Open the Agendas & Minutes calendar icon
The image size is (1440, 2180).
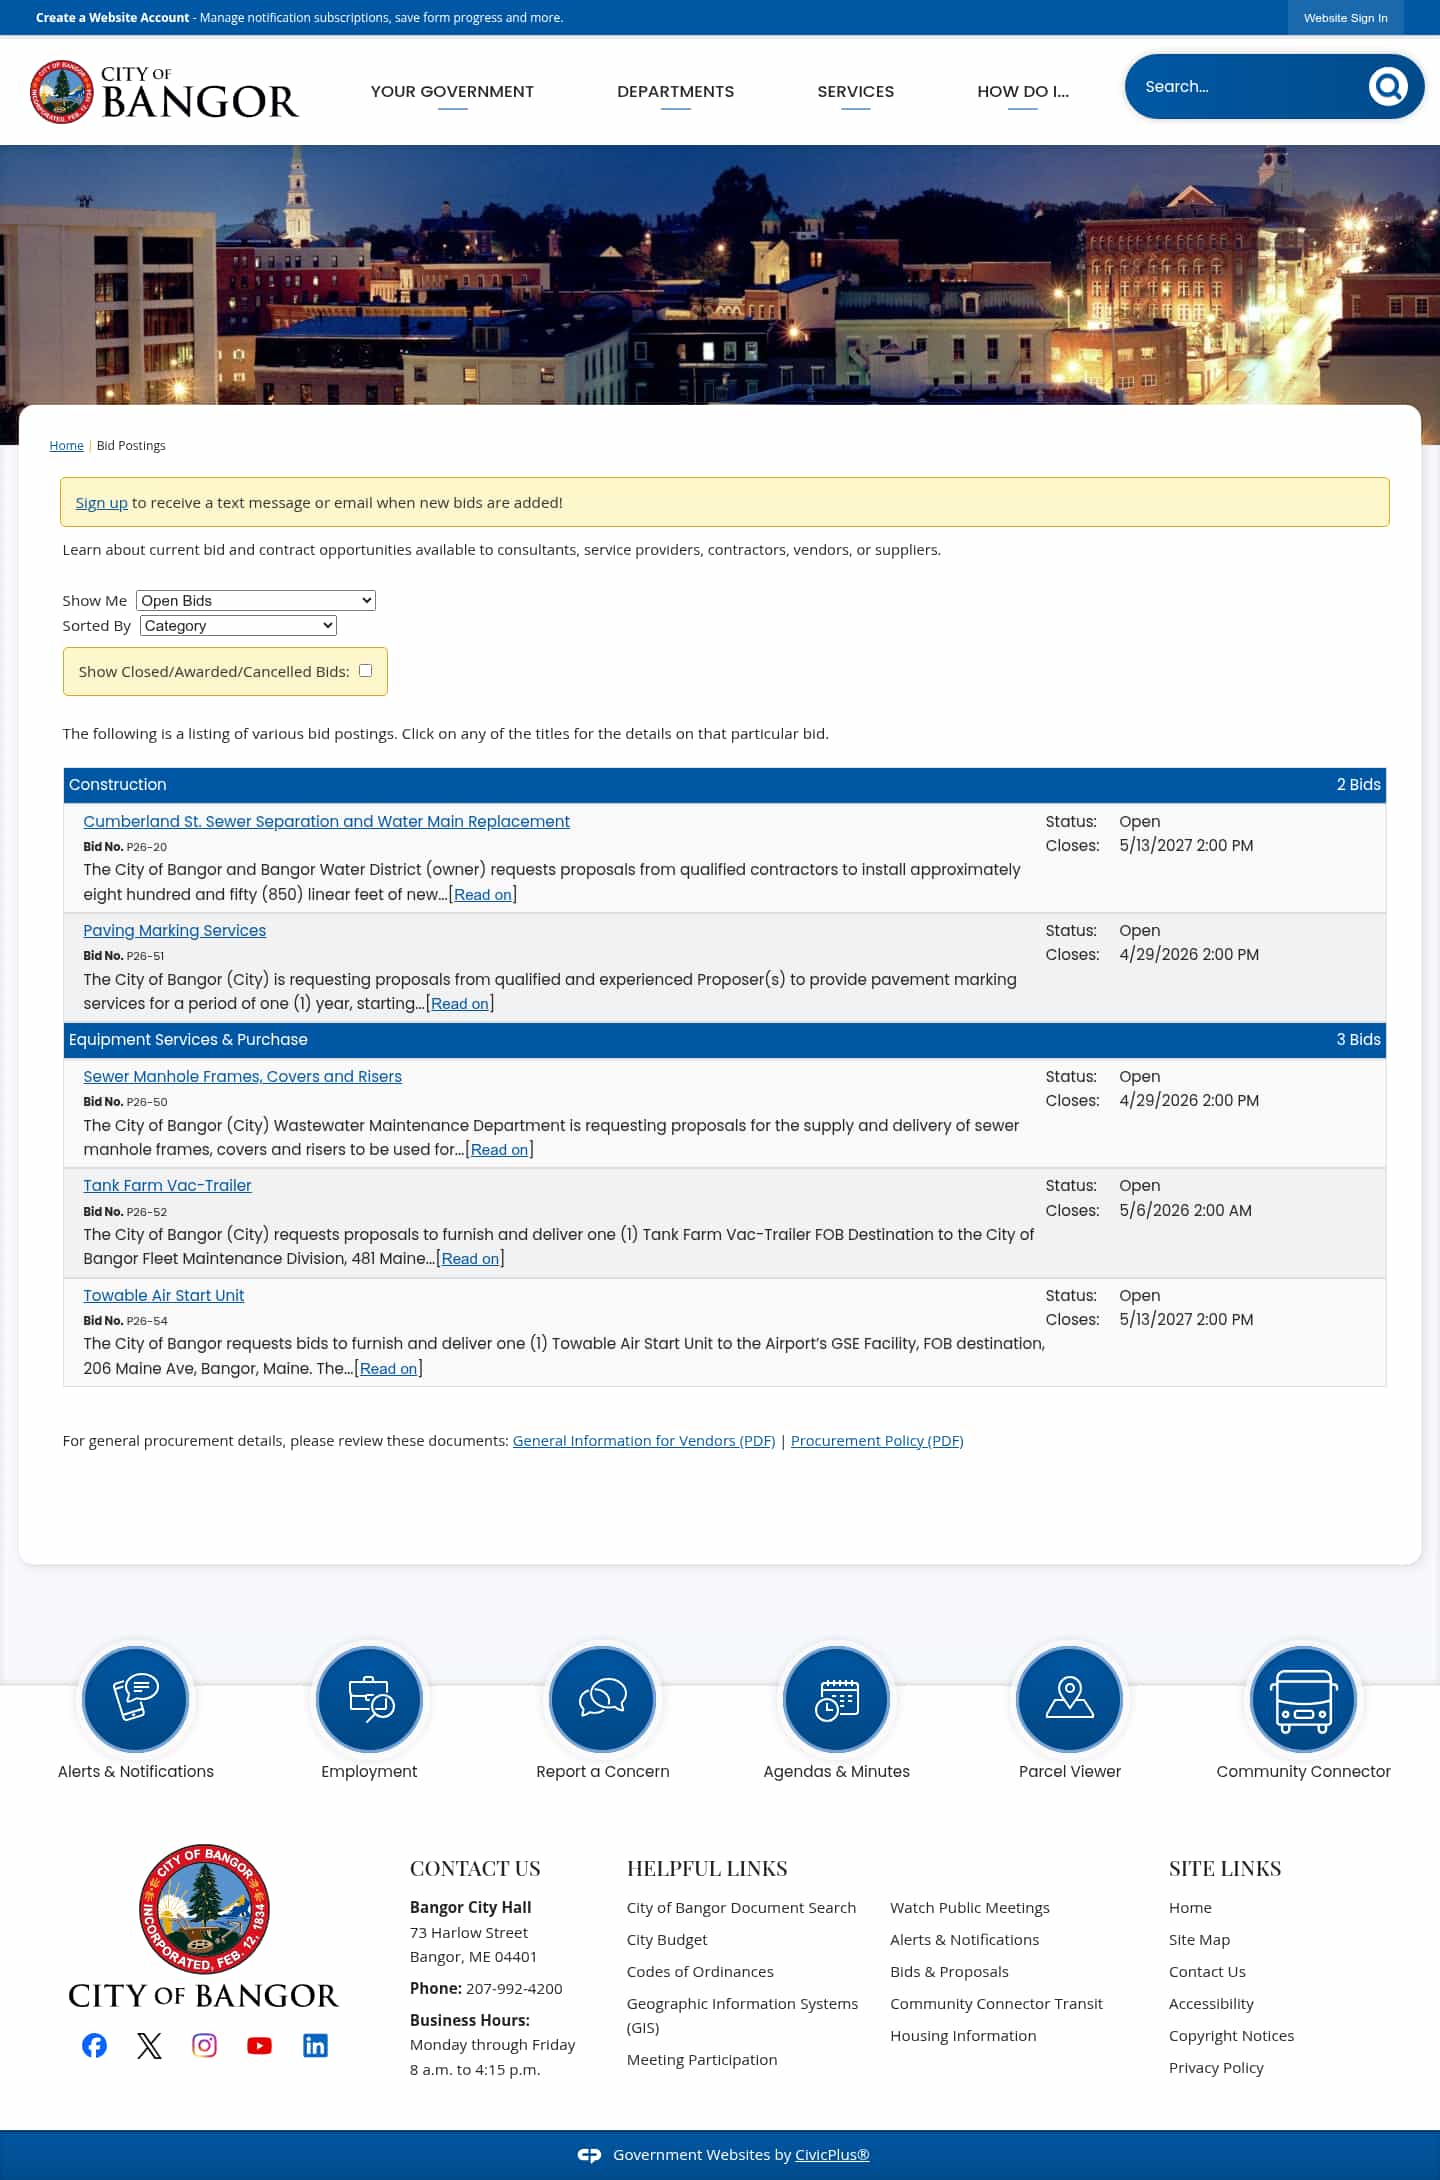(x=836, y=1698)
